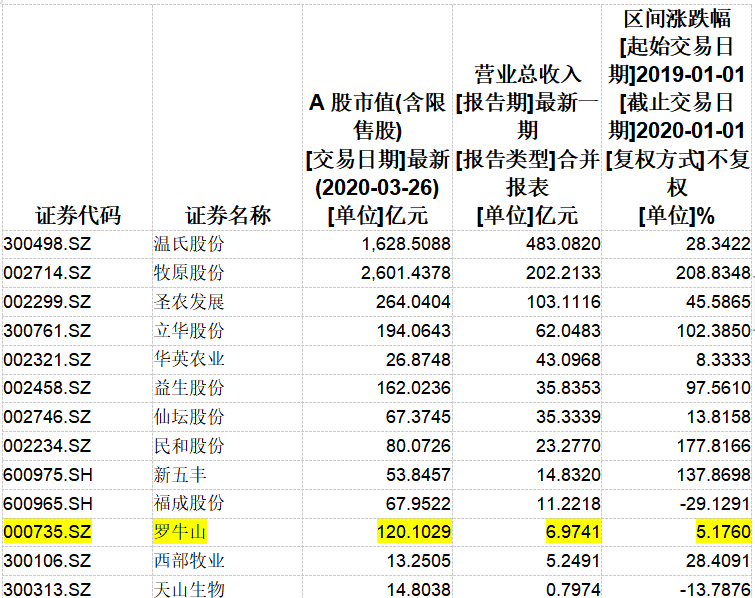The width and height of the screenshot is (755, 598).
Task: Select cell 002234.SZ
Action: point(78,446)
